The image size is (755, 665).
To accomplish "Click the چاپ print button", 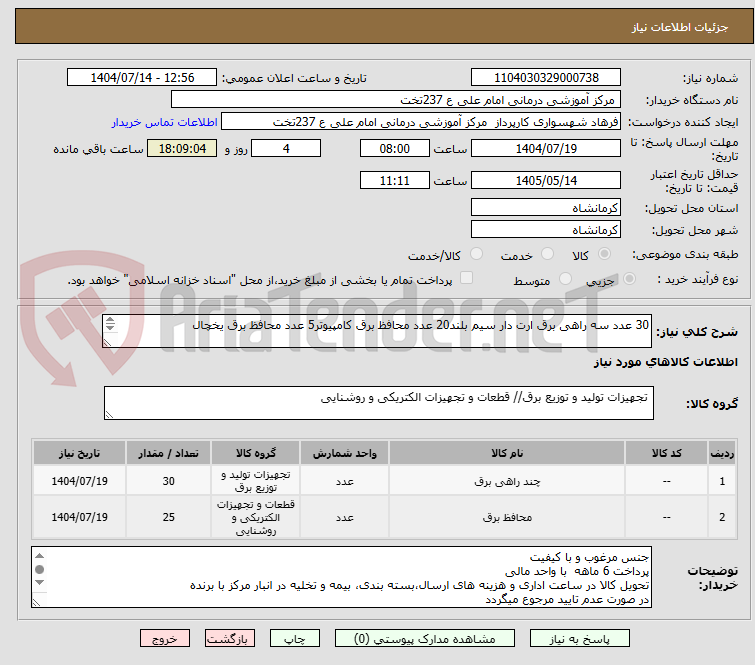I will (x=294, y=639).
